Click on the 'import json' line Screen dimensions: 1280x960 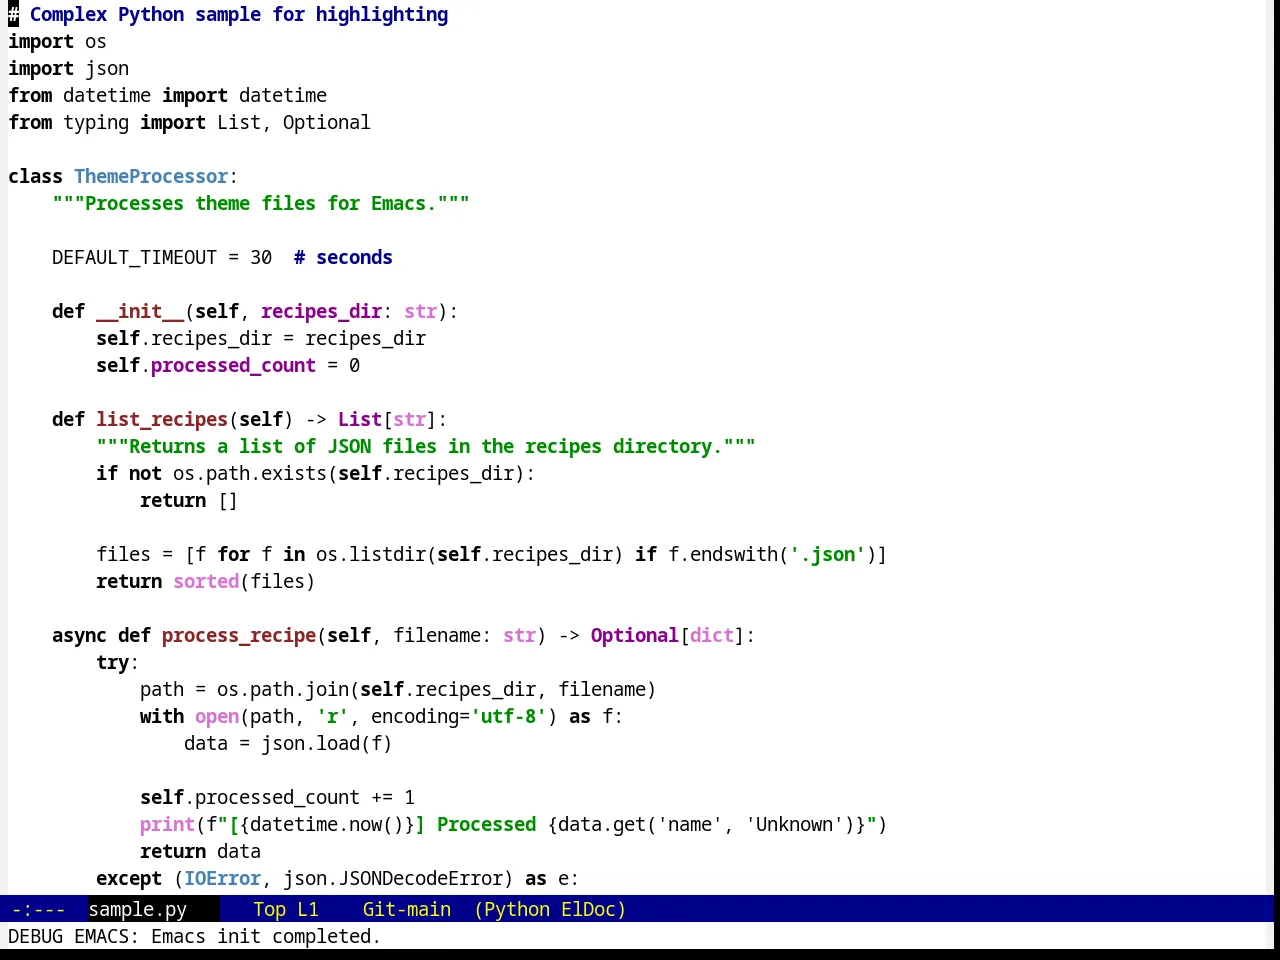coord(68,68)
